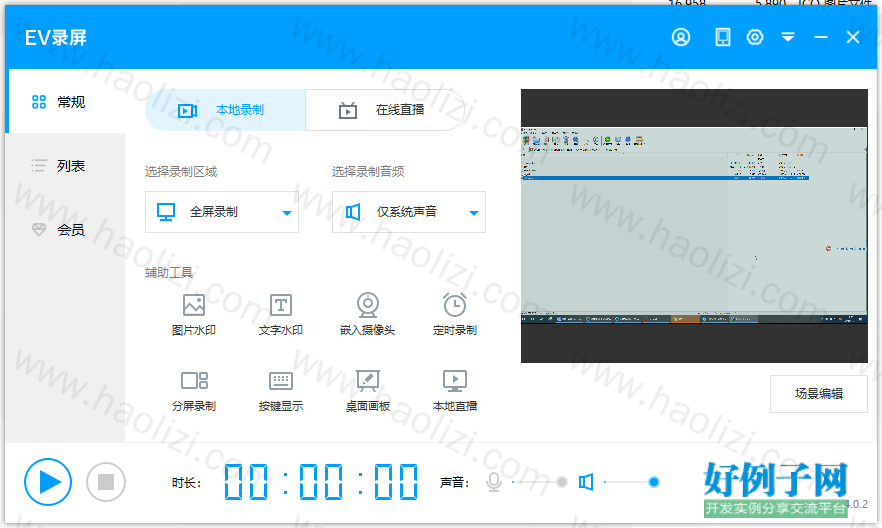Screen dimensions: 882x528
Task: Open the user account icon
Action: click(x=681, y=37)
